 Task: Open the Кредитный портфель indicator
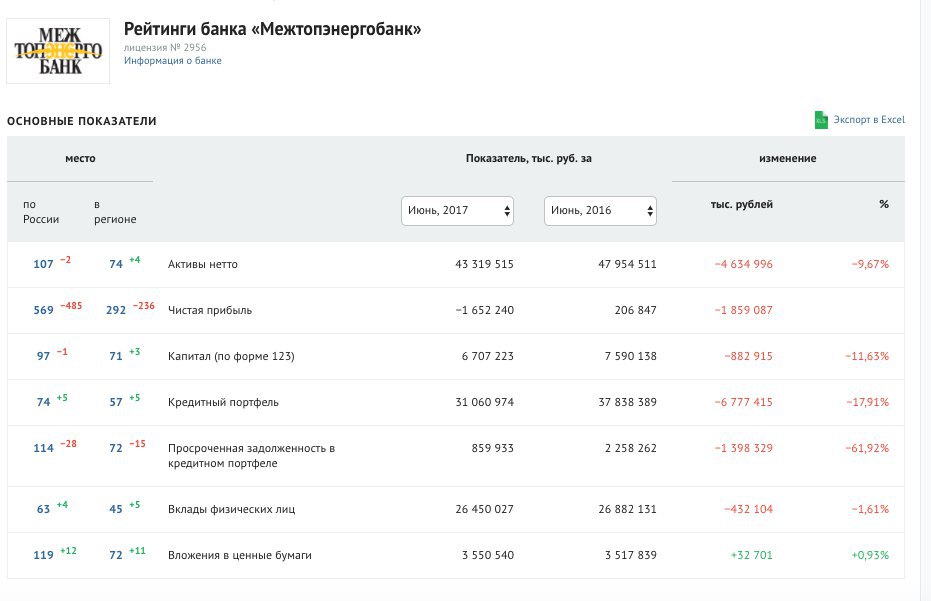[223, 402]
